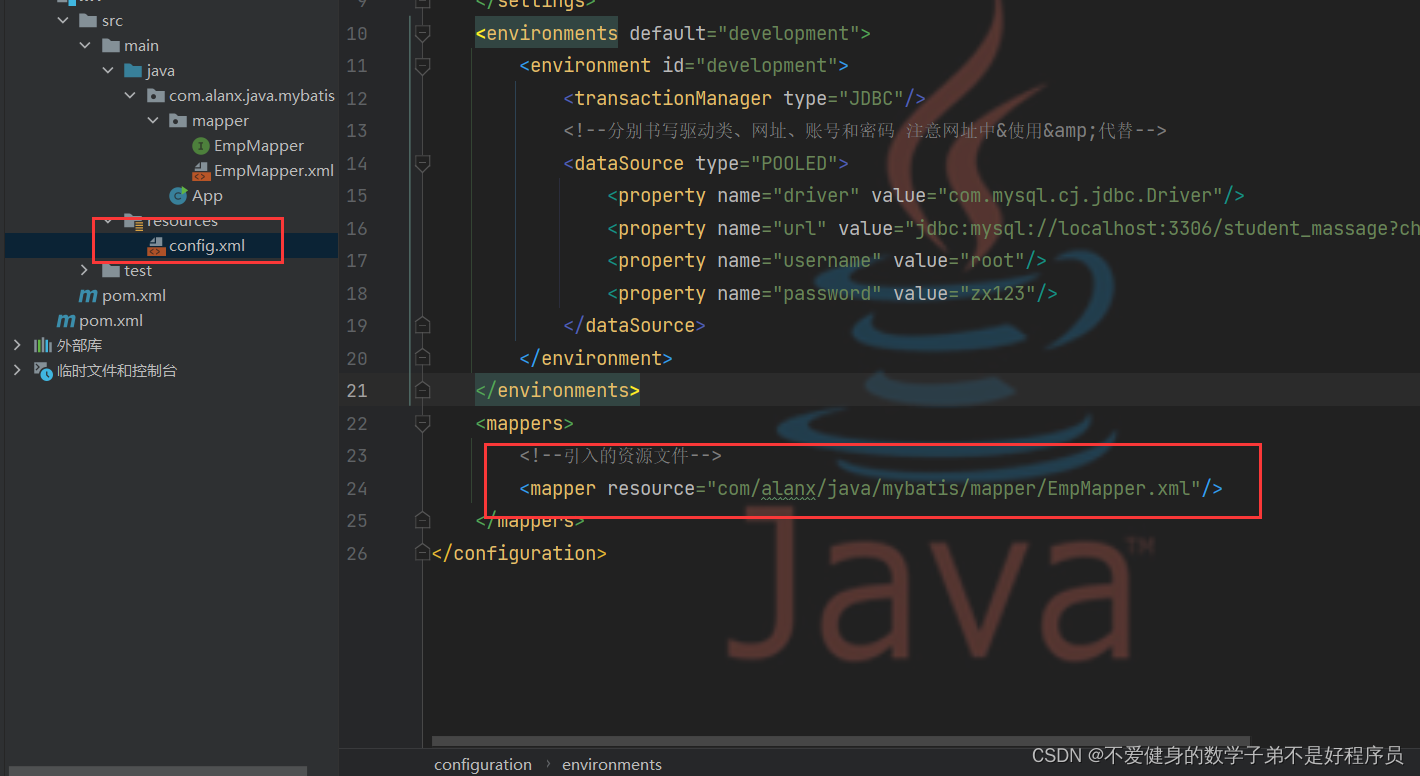
Task: Select the mapper package label
Action: click(x=220, y=121)
